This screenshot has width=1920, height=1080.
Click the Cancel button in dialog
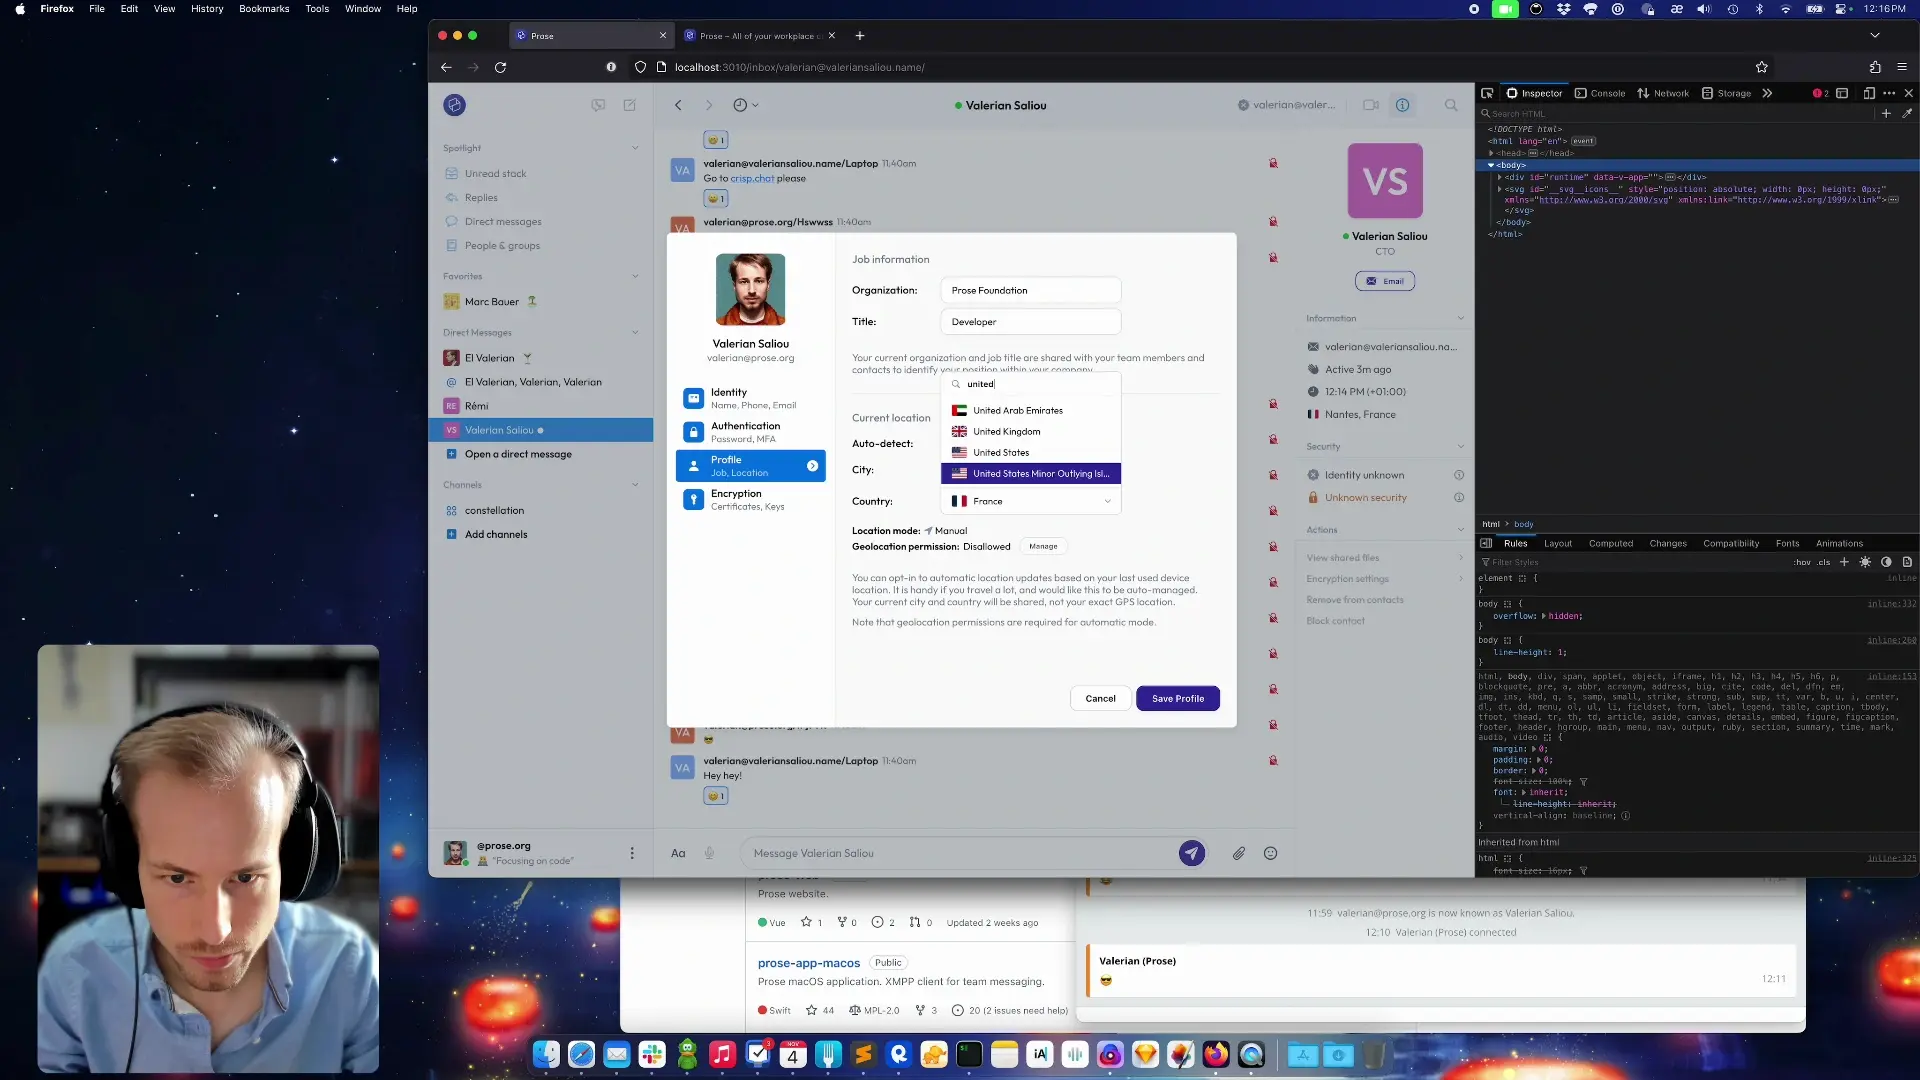tap(1100, 698)
